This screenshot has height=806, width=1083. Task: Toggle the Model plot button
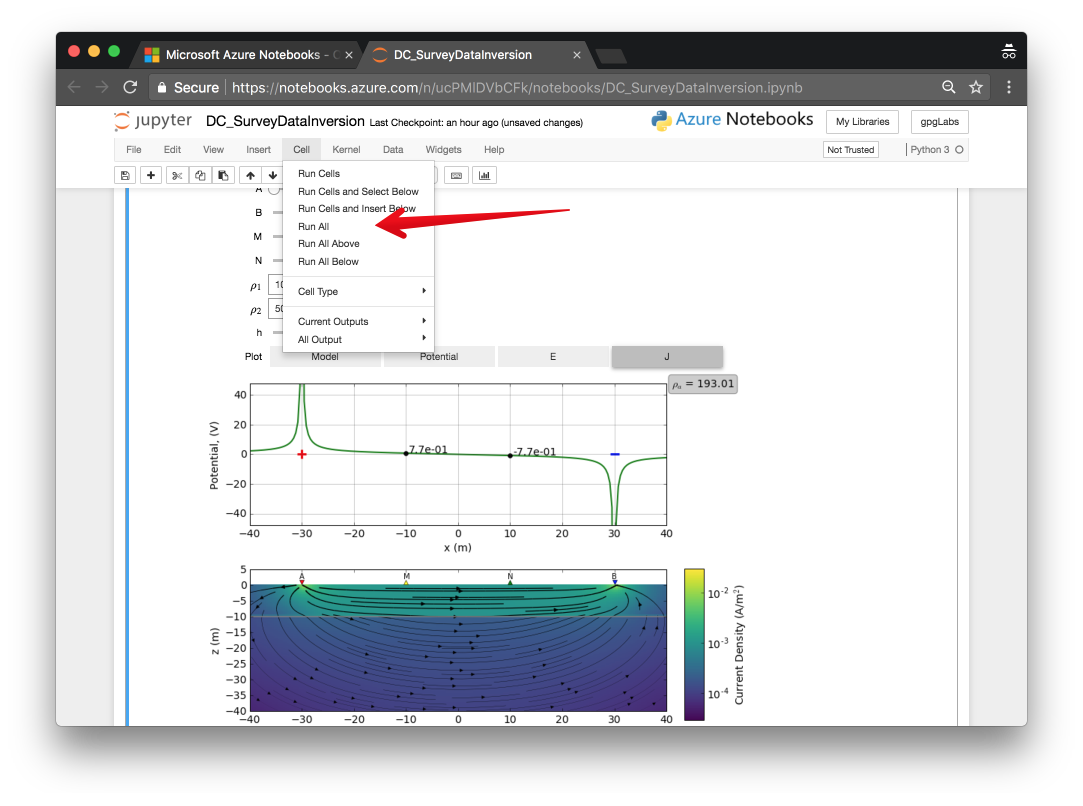tap(325, 357)
